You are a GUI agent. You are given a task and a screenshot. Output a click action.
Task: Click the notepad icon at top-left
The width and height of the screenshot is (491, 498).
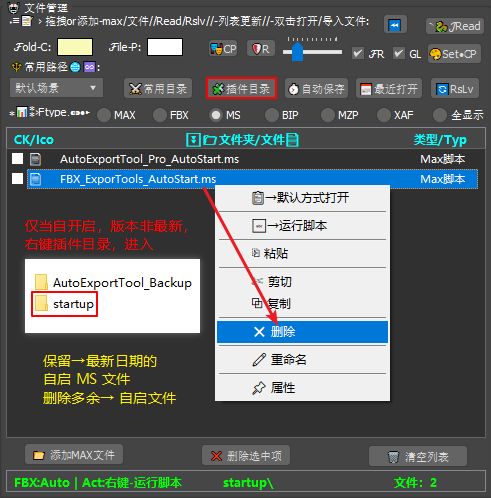(27, 21)
